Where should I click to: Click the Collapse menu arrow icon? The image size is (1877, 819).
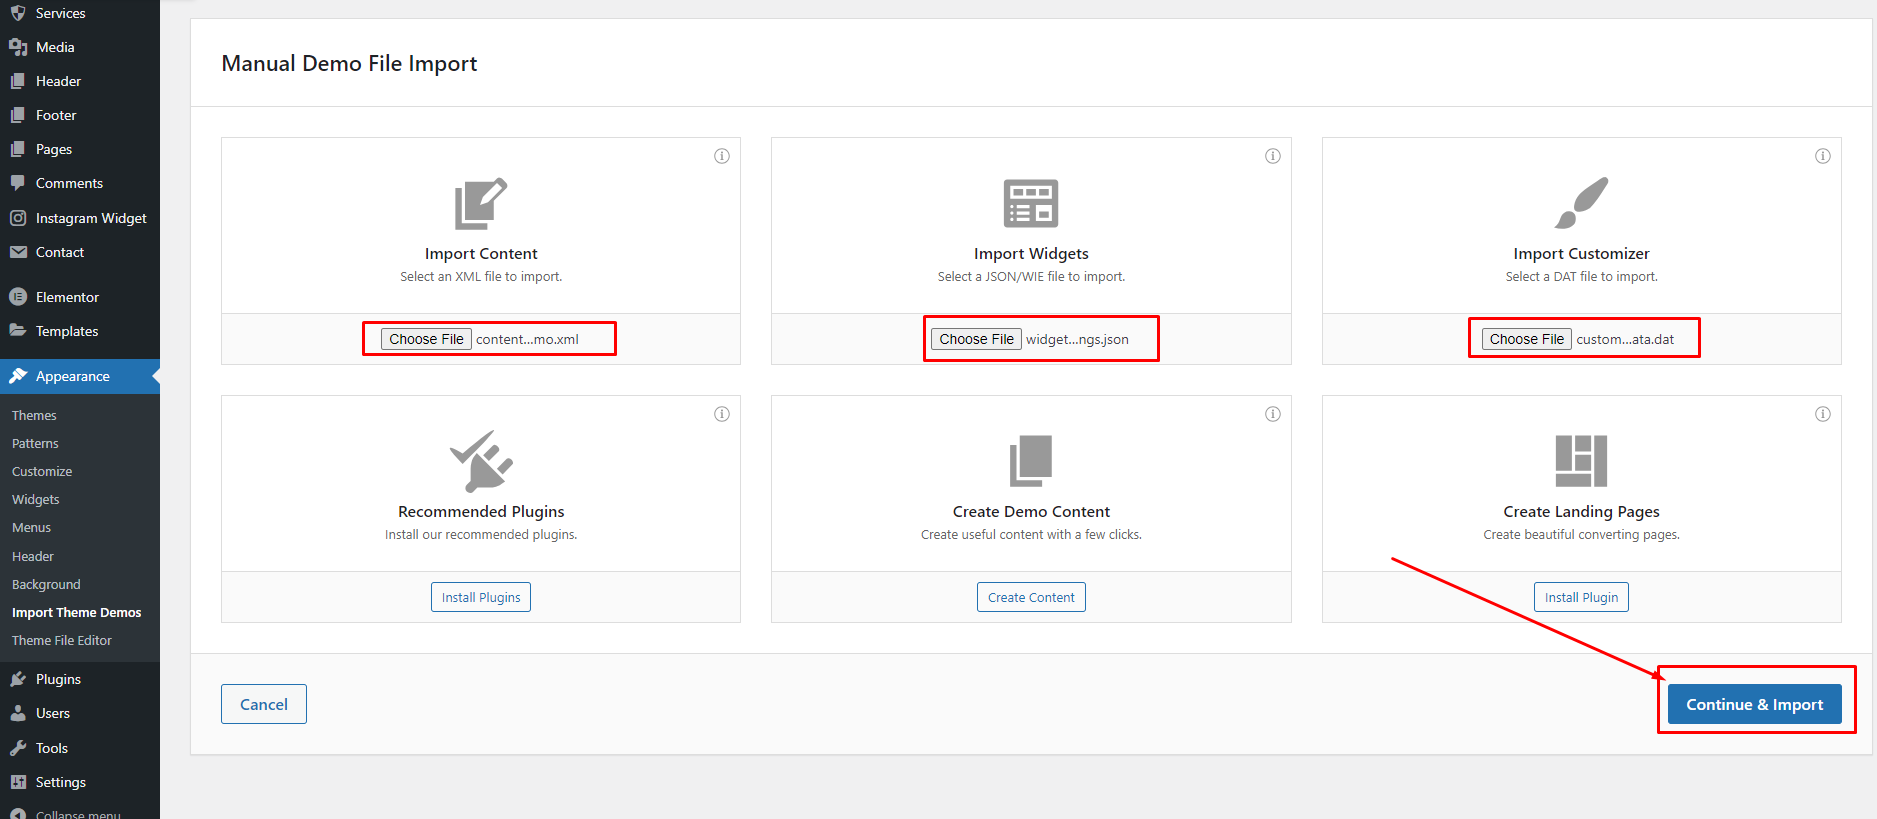(18, 814)
